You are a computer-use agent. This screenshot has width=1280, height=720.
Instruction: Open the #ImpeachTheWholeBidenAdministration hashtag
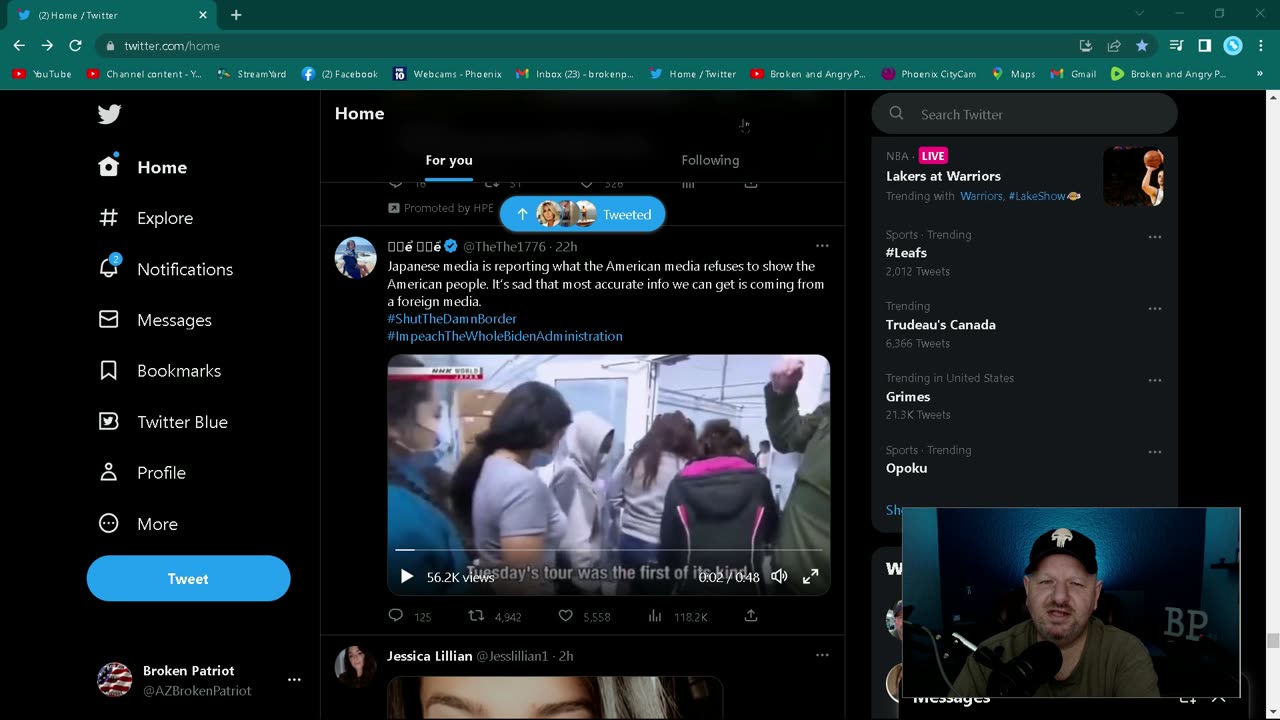click(505, 336)
